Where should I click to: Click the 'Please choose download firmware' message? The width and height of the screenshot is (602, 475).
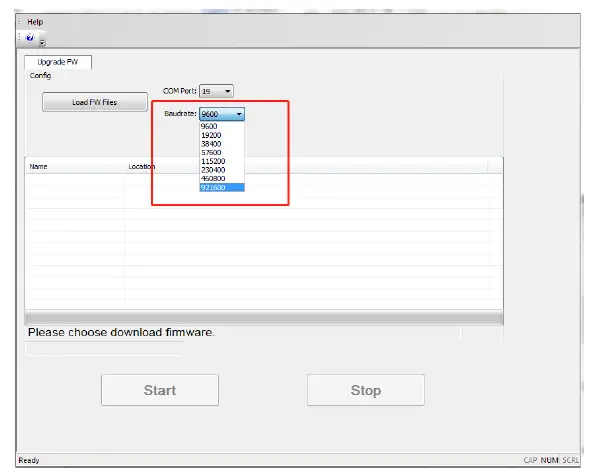click(x=121, y=332)
